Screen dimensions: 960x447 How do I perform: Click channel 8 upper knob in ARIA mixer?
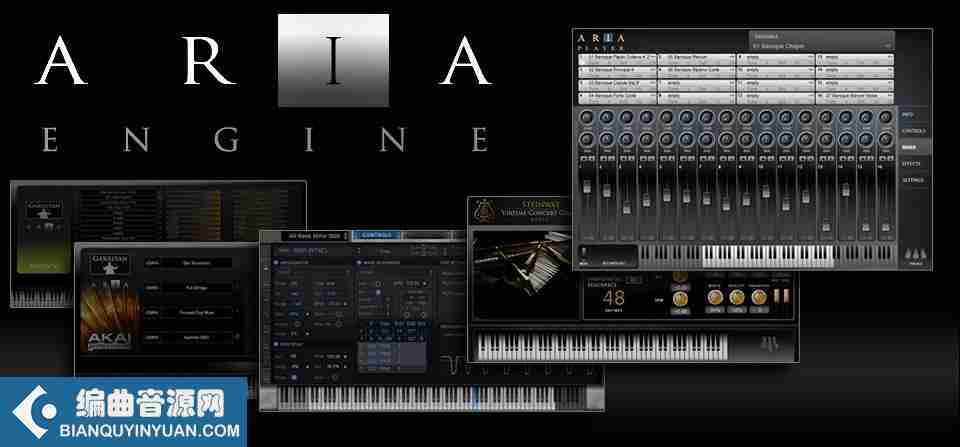[x=726, y=117]
